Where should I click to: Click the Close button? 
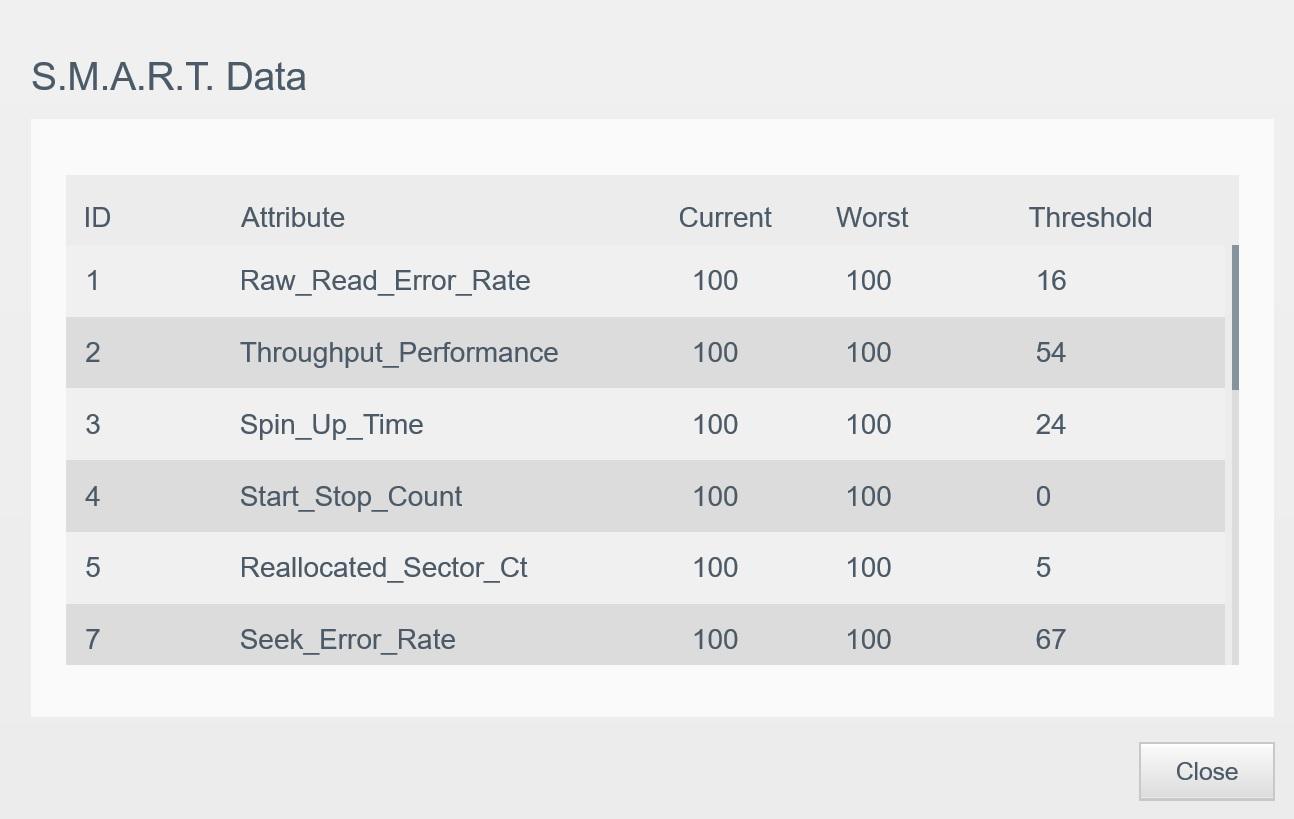pos(1206,771)
